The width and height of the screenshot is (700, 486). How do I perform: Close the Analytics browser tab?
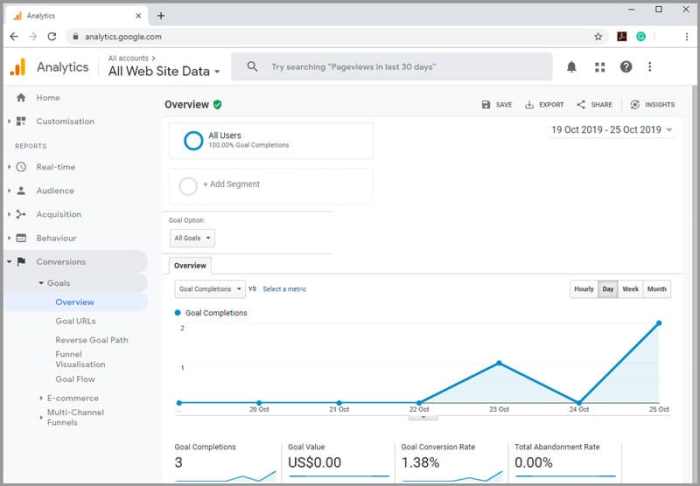pos(138,16)
